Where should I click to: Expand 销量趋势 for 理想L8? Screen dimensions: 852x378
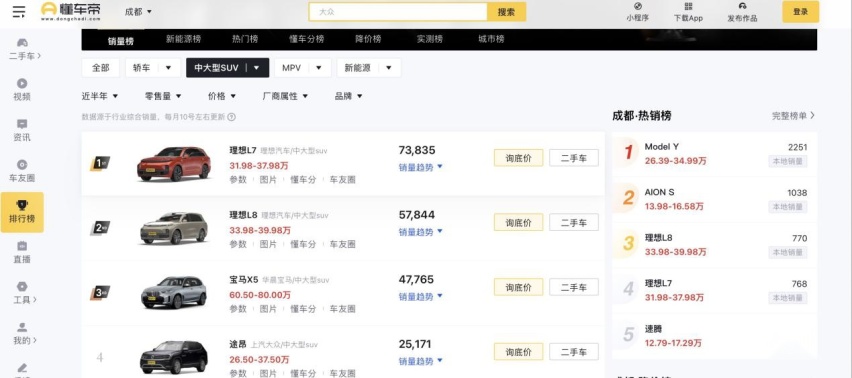pos(421,232)
